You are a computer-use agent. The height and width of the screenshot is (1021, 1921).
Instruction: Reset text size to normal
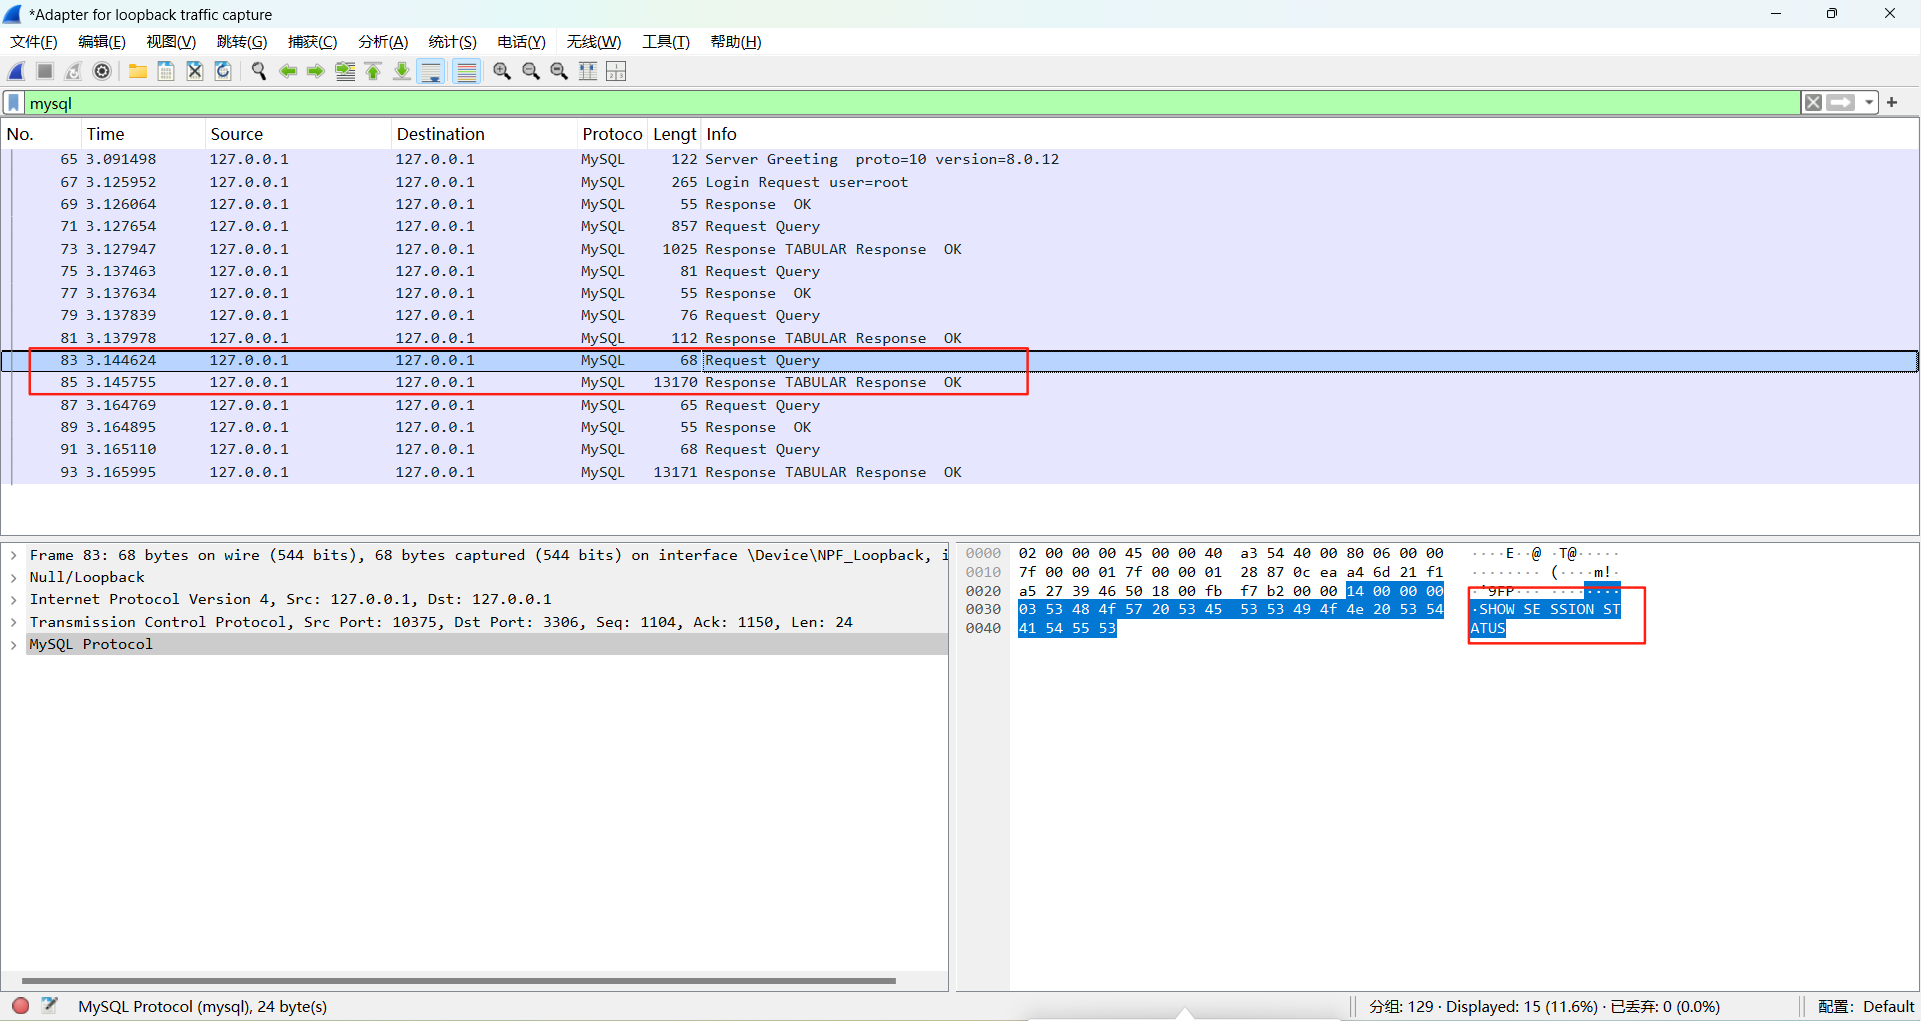(559, 71)
